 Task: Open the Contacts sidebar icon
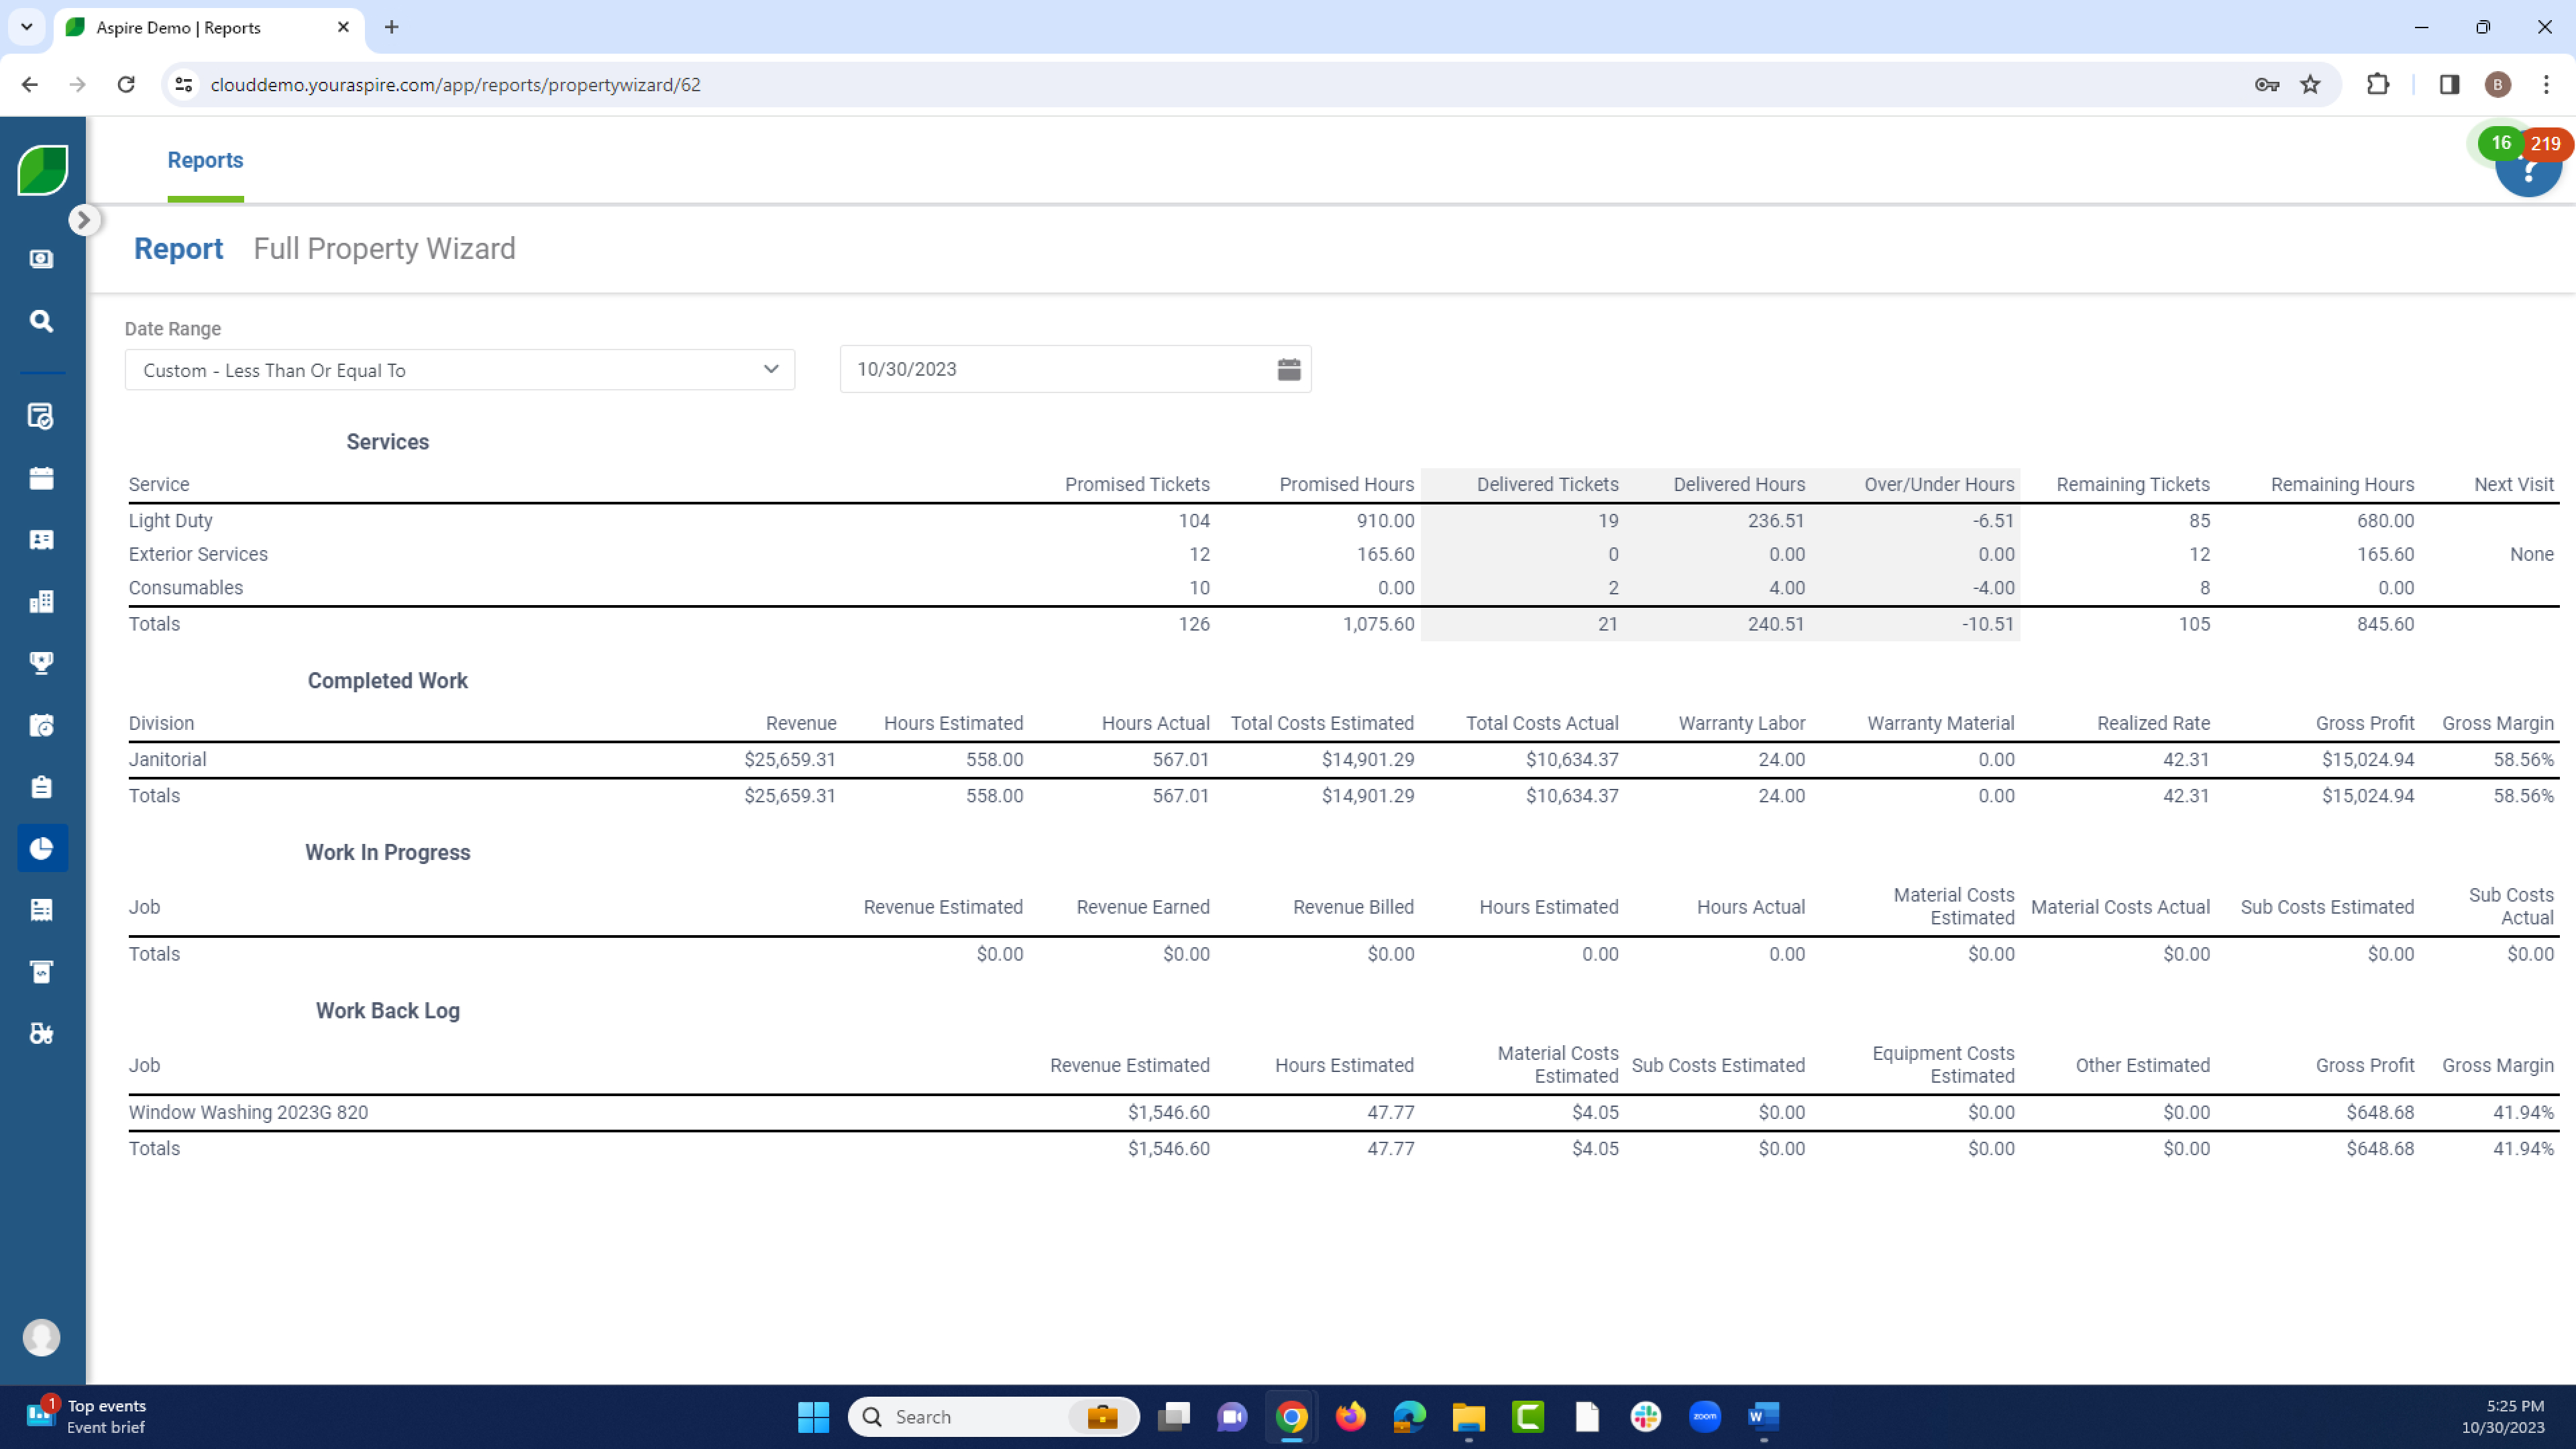(41, 539)
